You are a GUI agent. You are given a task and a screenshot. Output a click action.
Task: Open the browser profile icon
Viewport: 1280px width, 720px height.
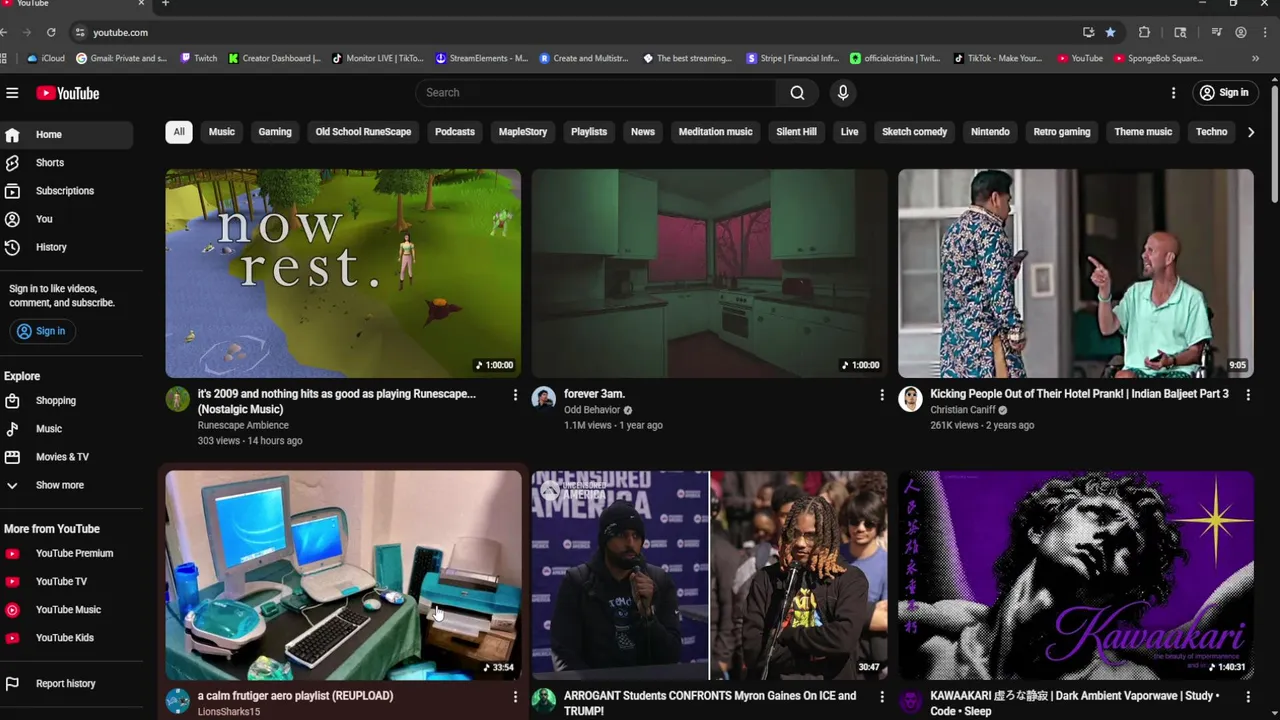click(1240, 32)
